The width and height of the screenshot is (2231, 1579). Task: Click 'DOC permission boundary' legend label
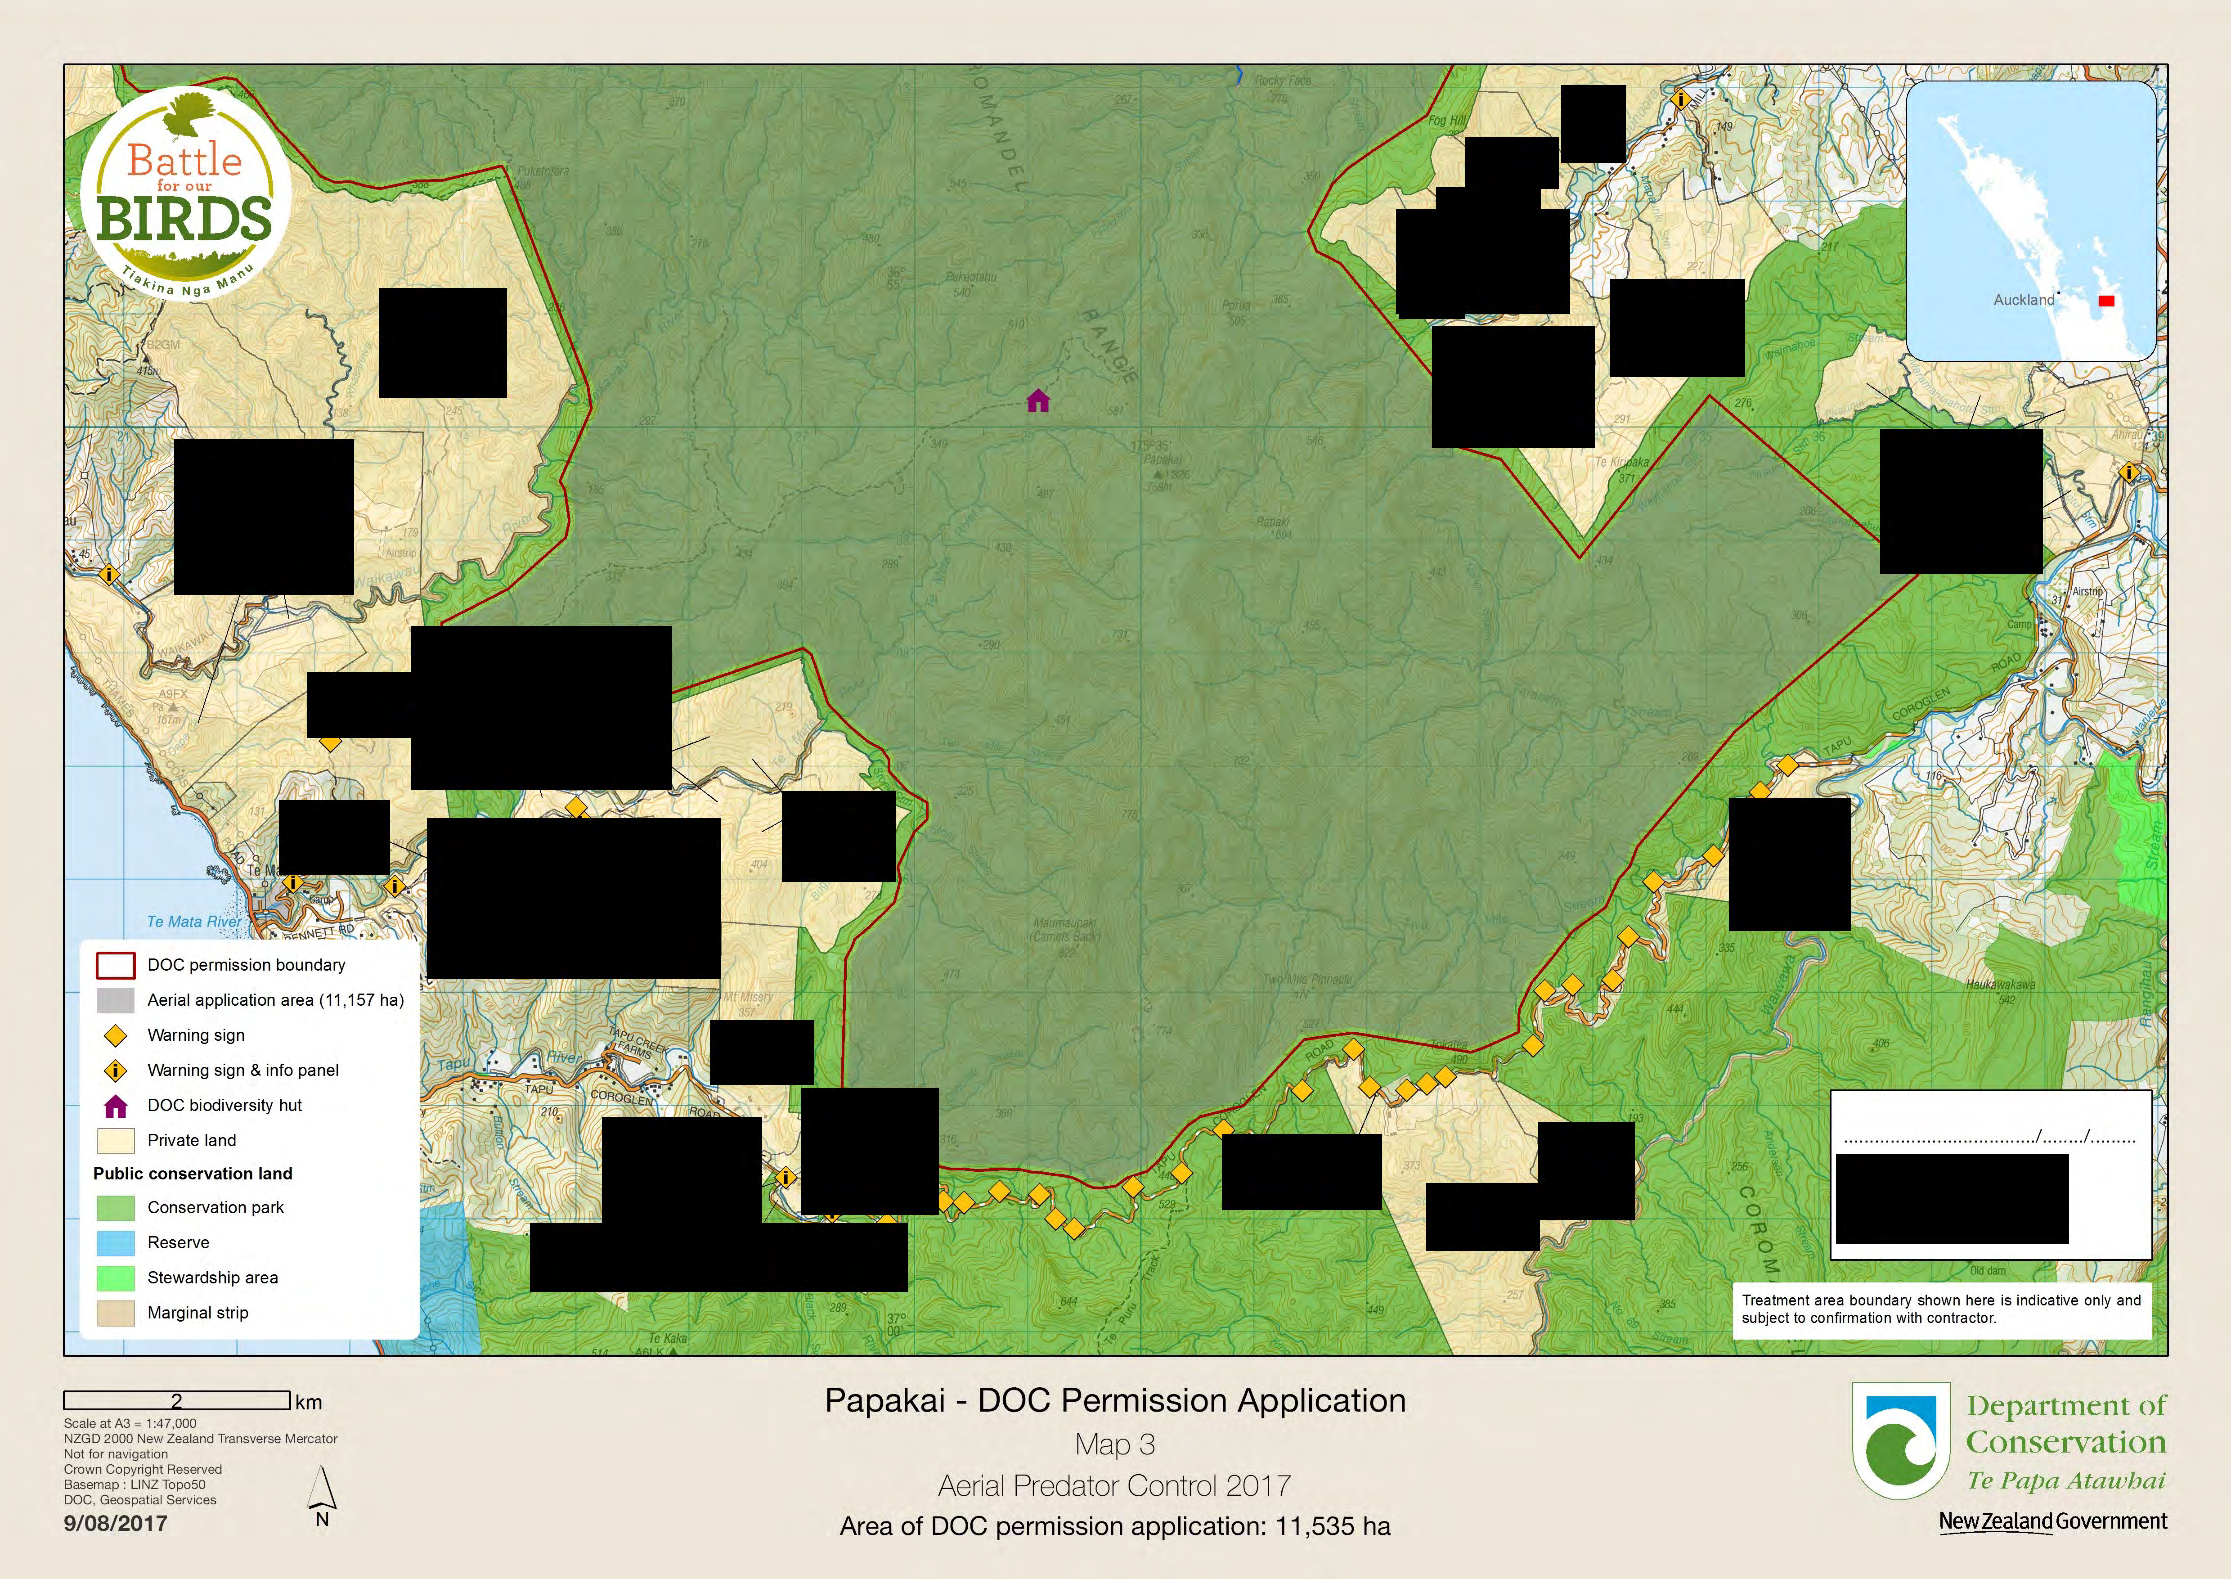click(x=246, y=965)
